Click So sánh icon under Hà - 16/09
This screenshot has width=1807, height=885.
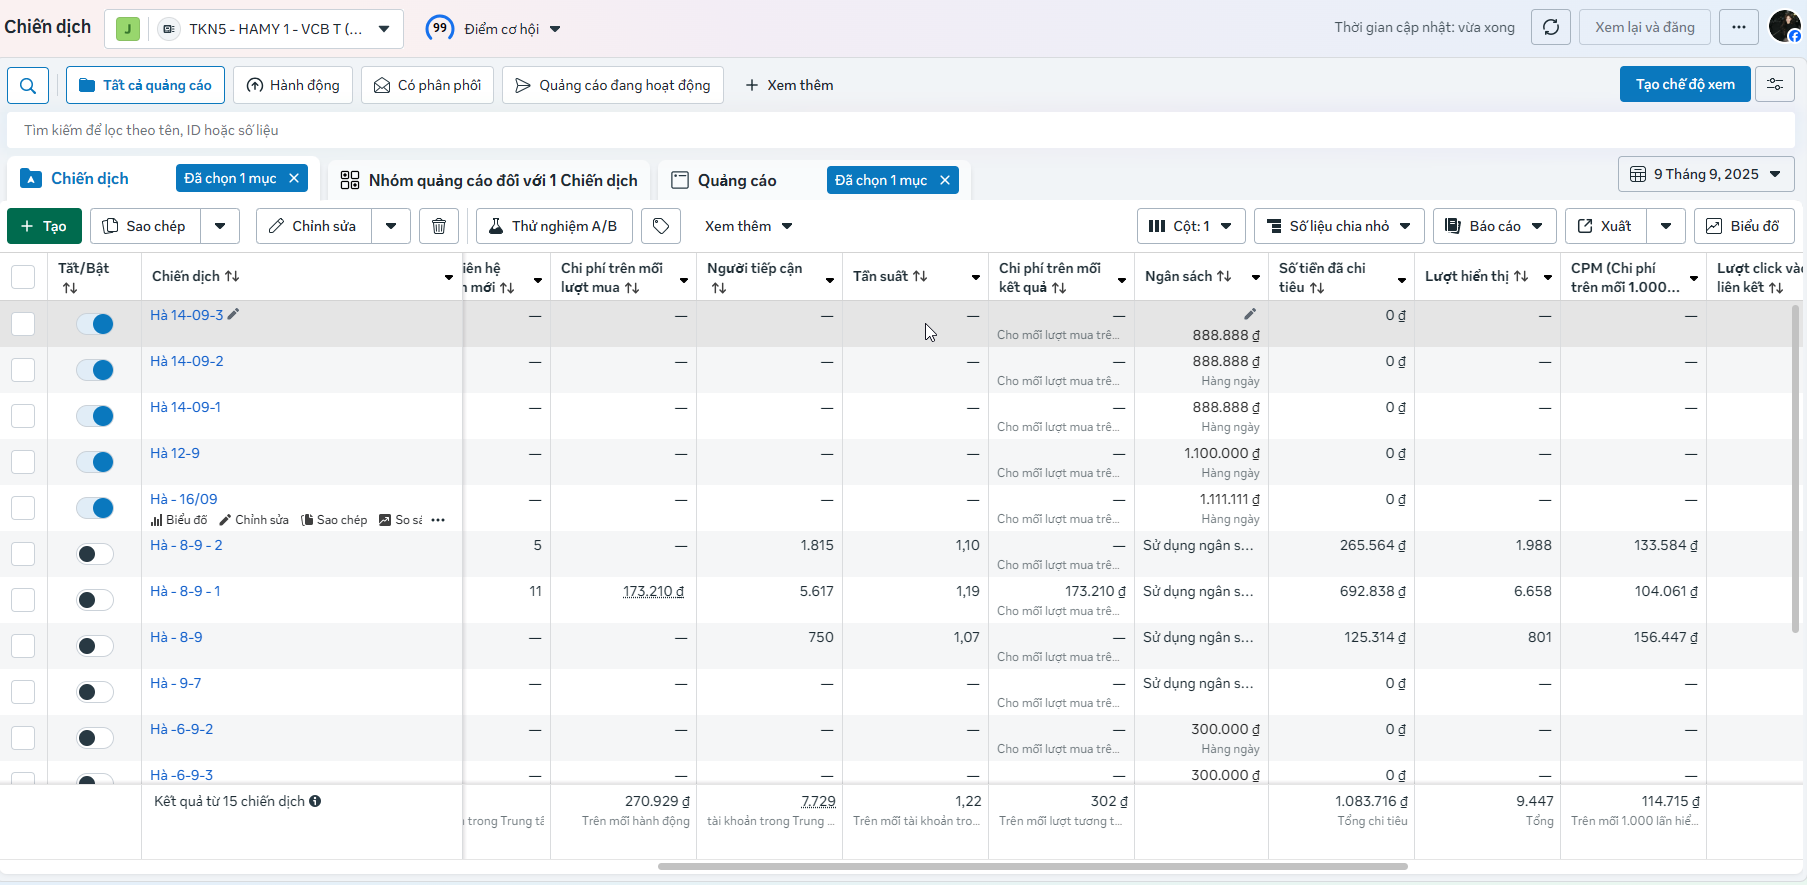[401, 520]
